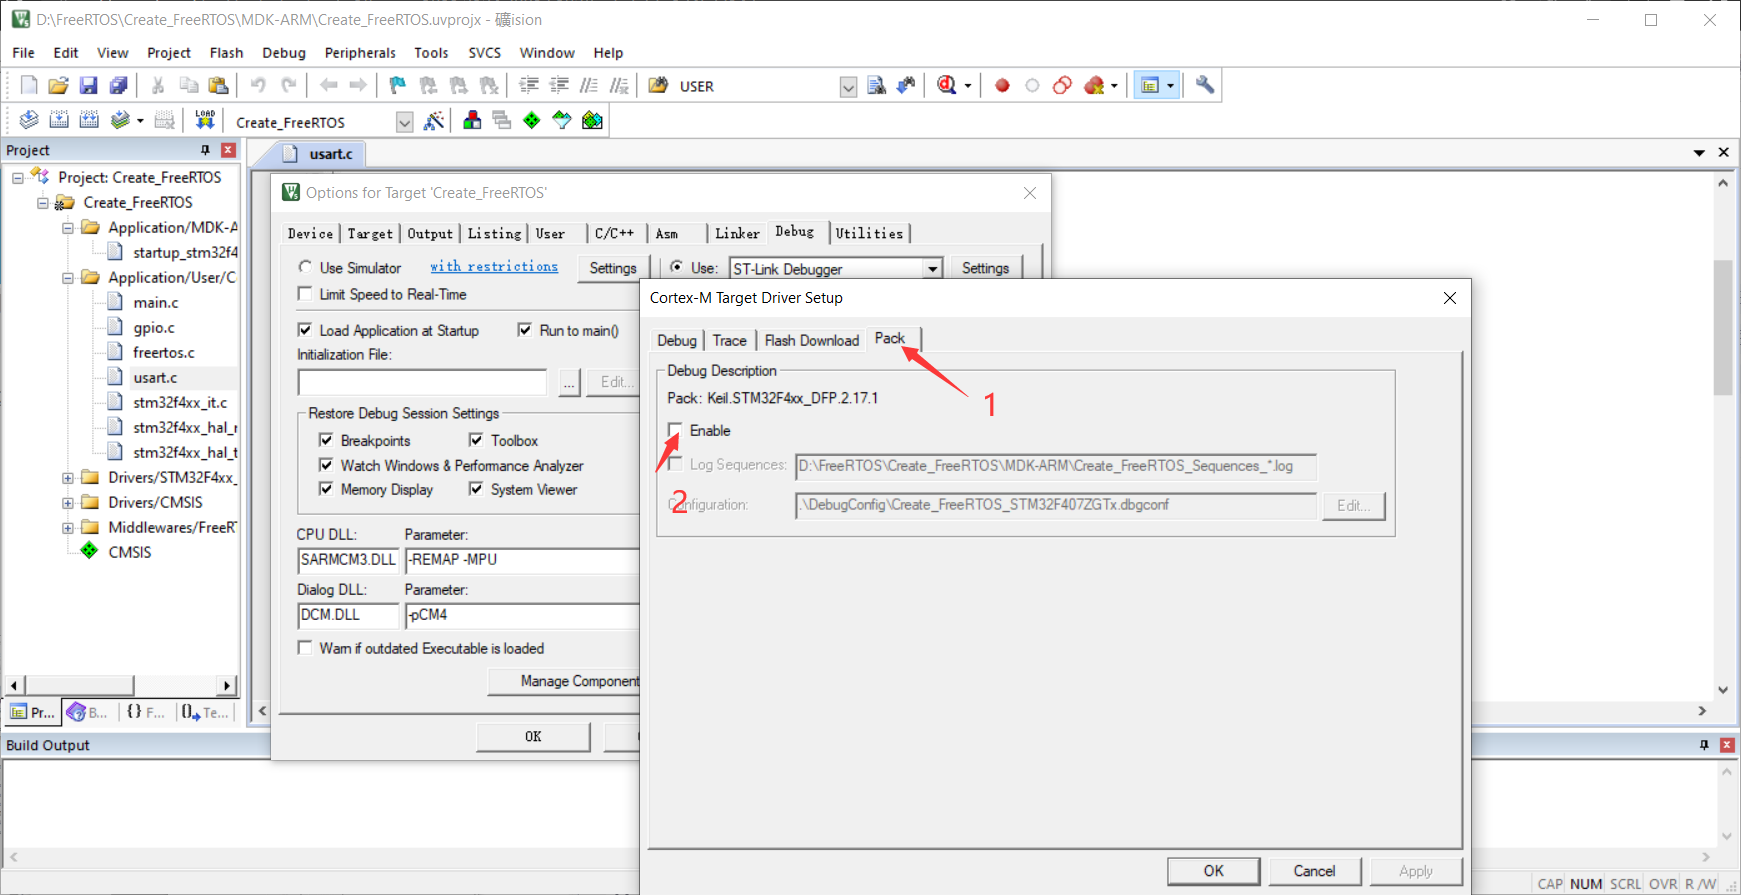The width and height of the screenshot is (1741, 895).
Task: Click the Manage Project Items colored blocks icon
Action: [x=472, y=121]
